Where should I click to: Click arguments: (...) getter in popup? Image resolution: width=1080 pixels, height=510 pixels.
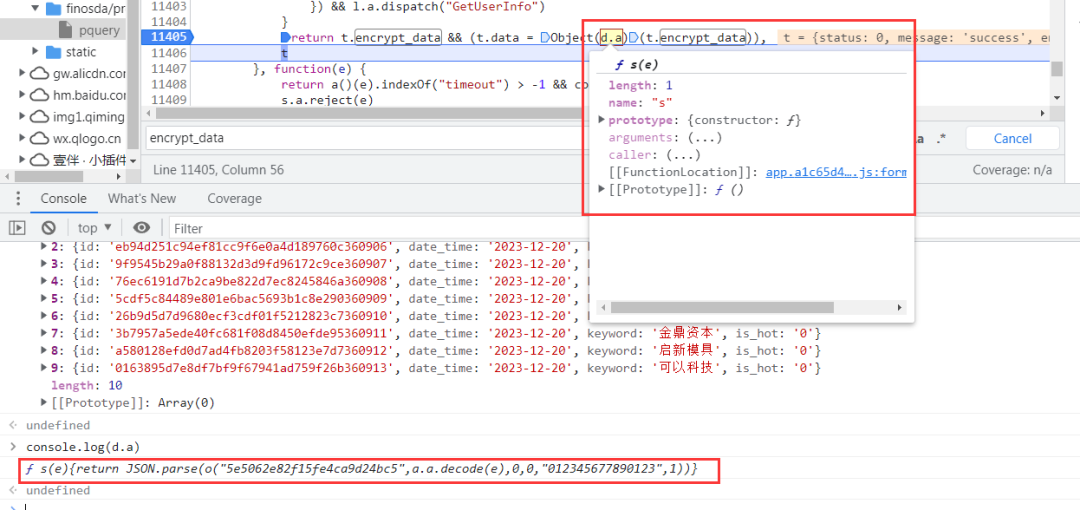pyautogui.click(x=665, y=138)
